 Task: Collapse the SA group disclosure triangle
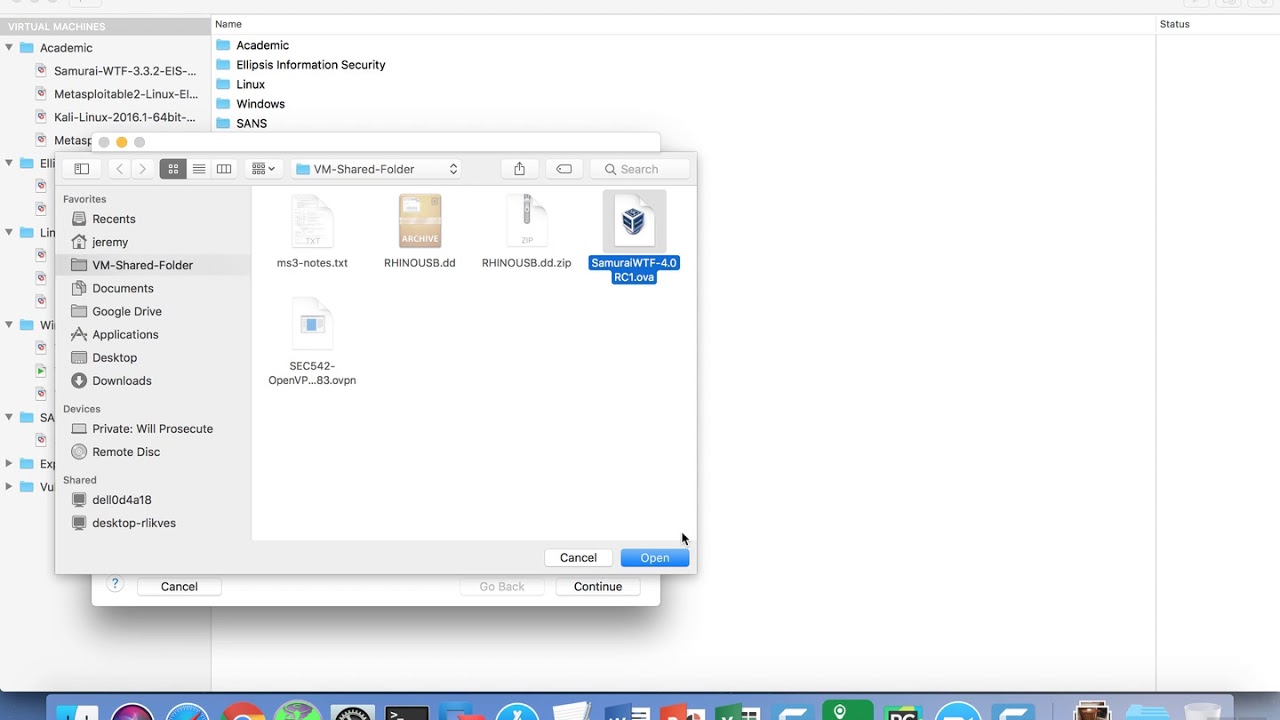pyautogui.click(x=9, y=417)
